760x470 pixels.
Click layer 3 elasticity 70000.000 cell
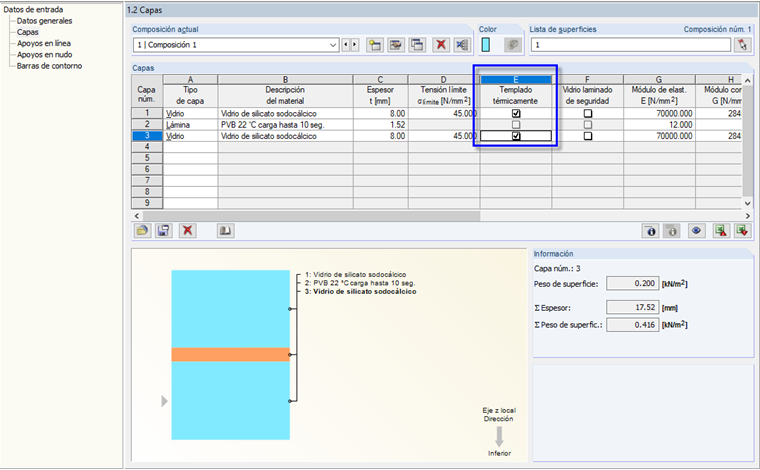[x=659, y=136]
